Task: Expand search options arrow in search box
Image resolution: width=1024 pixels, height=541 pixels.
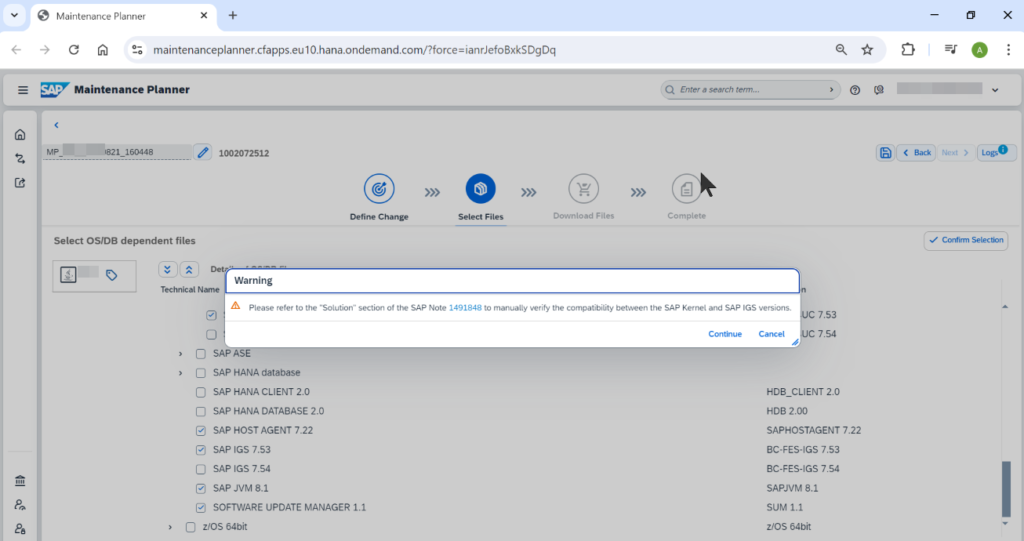Action: [831, 90]
